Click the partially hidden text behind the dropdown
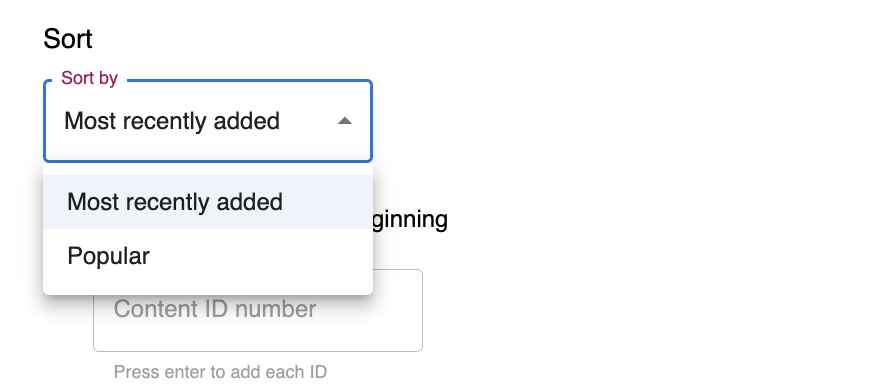The width and height of the screenshot is (880, 384). tap(410, 220)
